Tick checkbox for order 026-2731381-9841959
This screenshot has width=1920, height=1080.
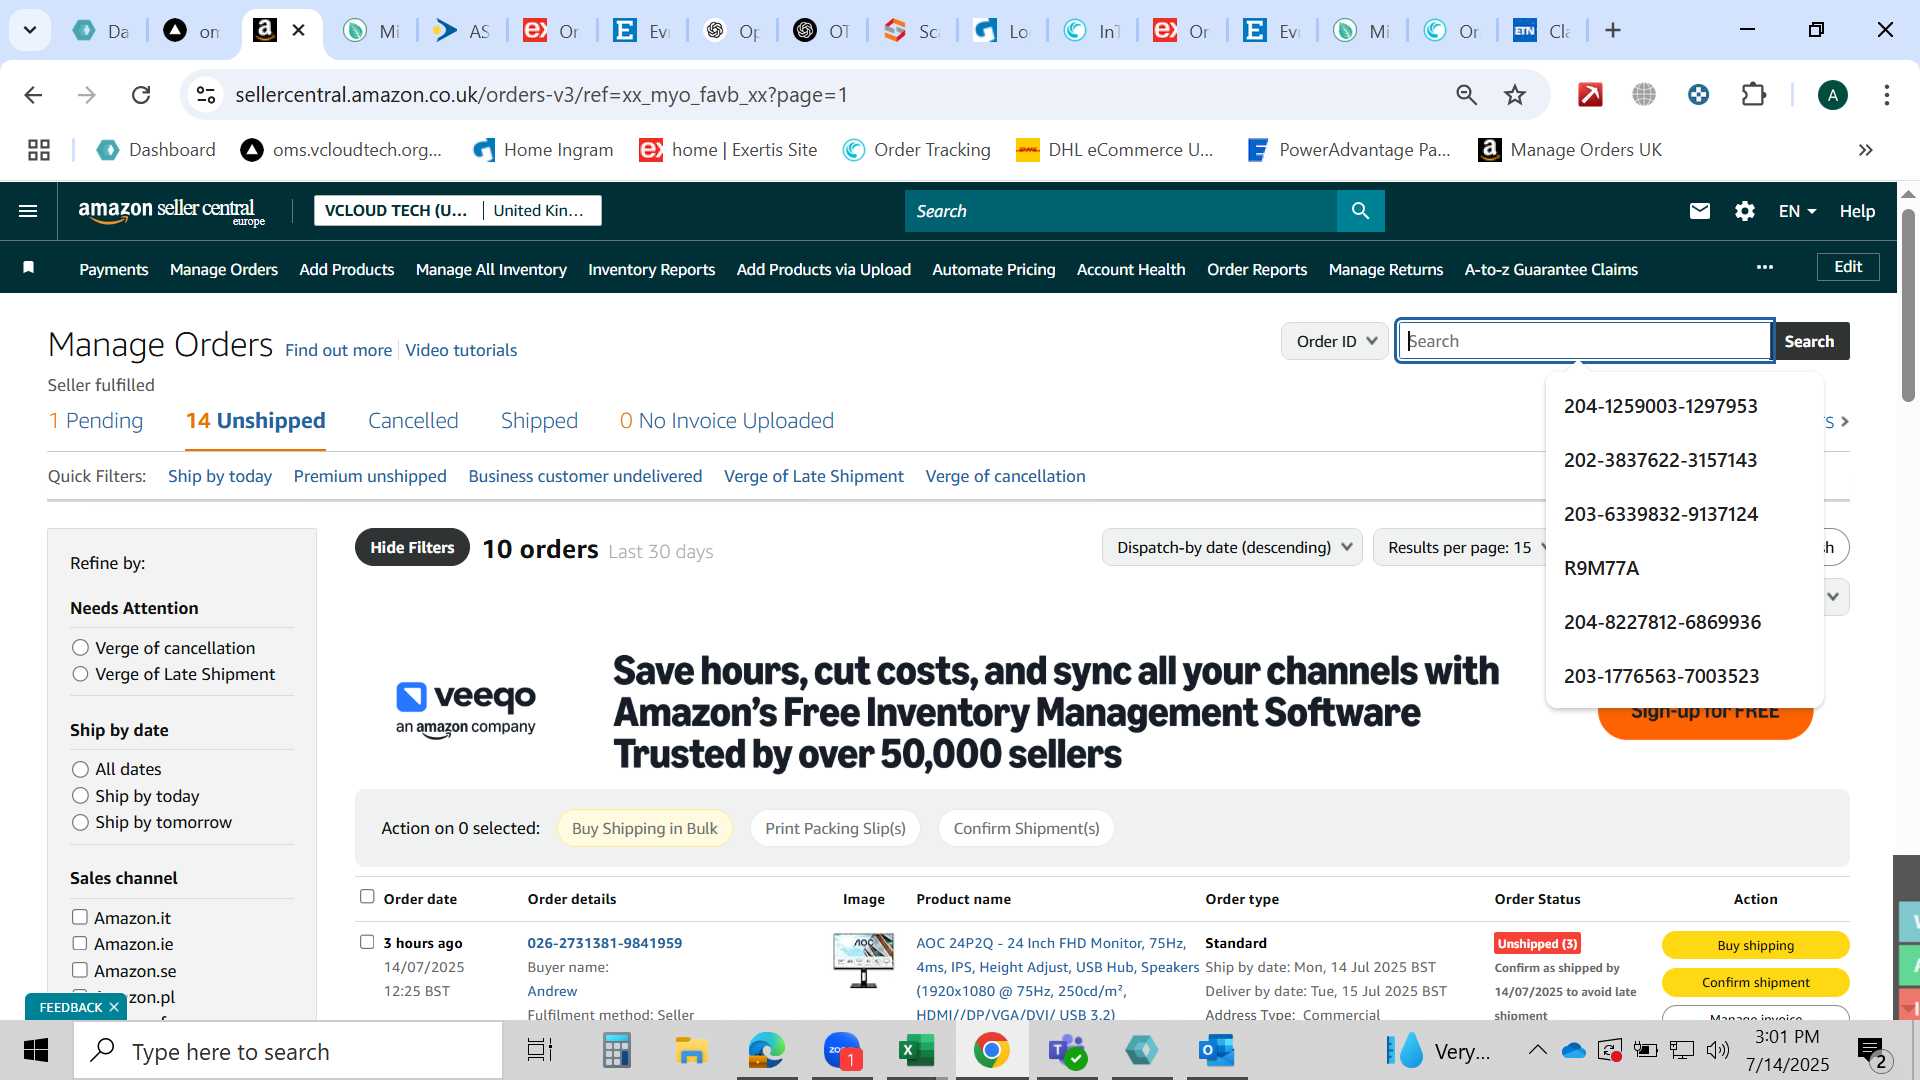pos(367,942)
